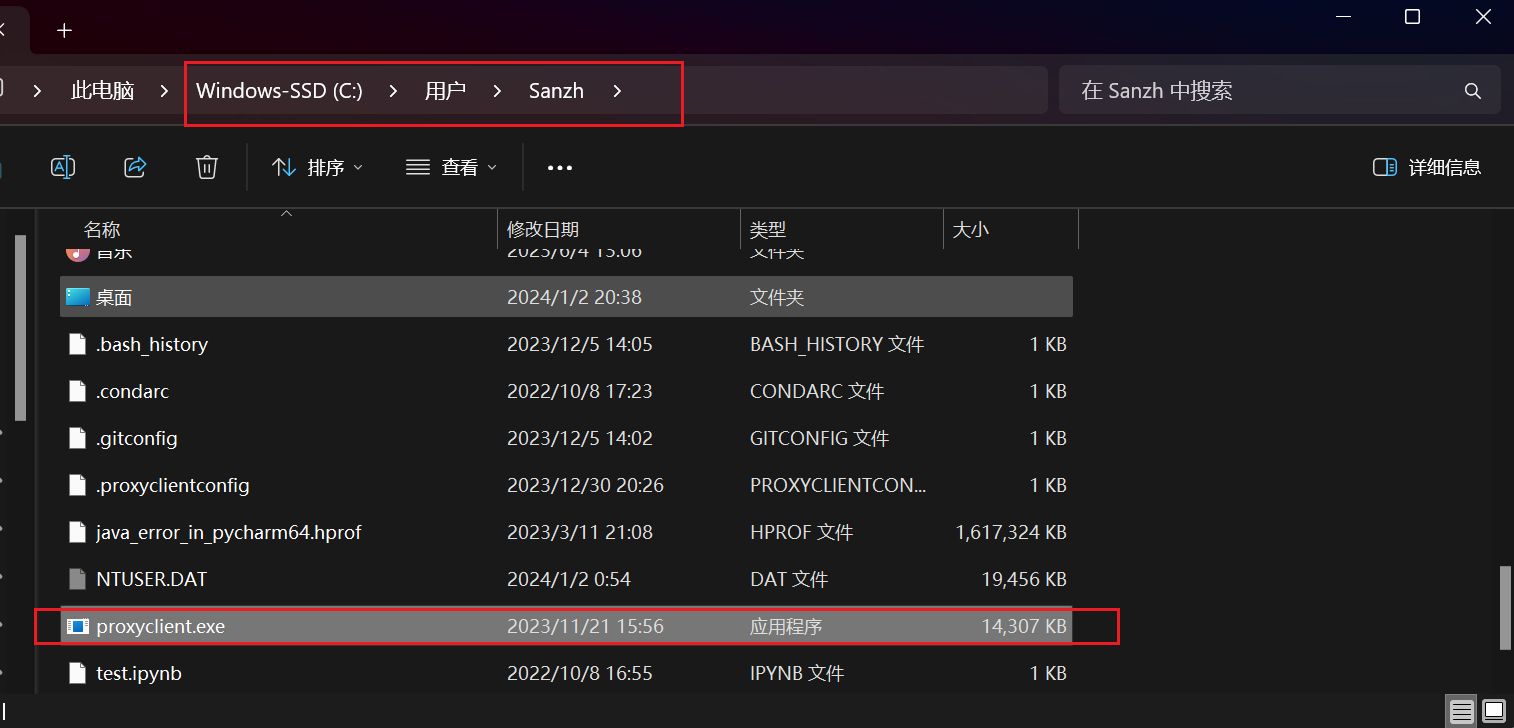Open the 排序 sort dropdown
The height and width of the screenshot is (728, 1514).
[317, 167]
